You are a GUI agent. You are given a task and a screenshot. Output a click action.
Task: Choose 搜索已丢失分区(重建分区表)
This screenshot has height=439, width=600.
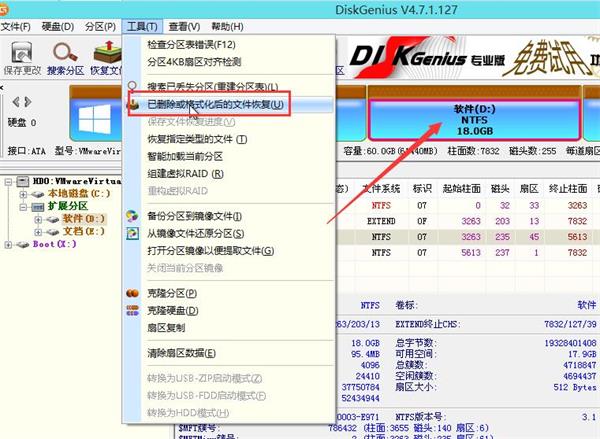(213, 86)
